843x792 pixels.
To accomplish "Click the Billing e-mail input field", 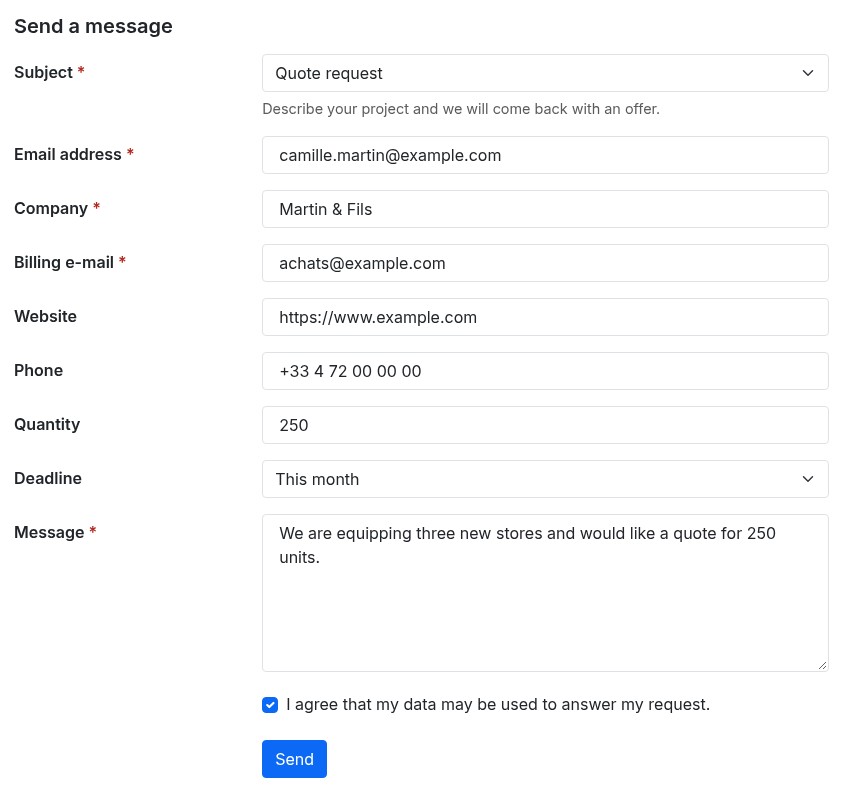I will (x=545, y=263).
